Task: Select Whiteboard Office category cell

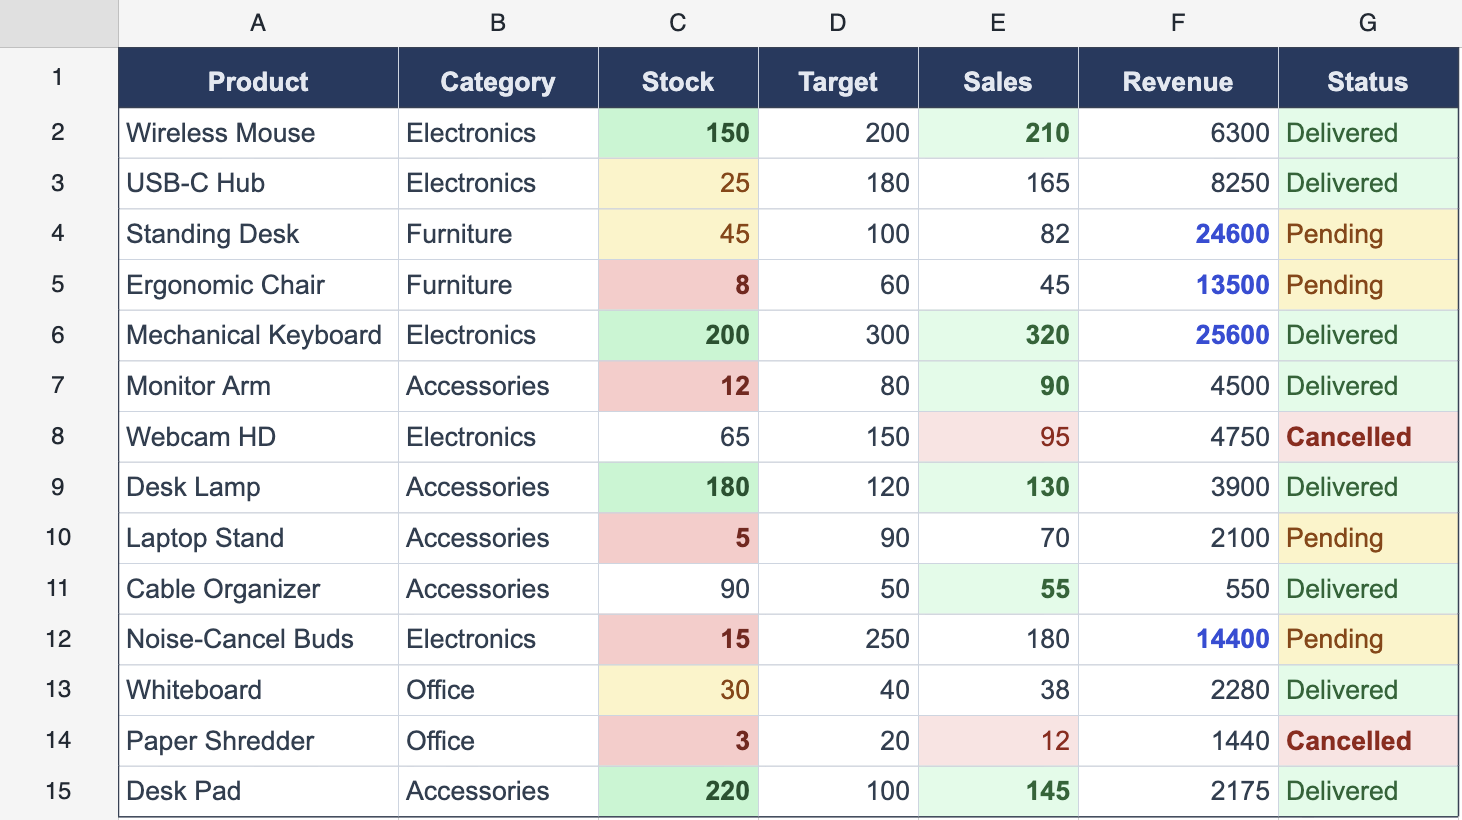Action: 497,690
